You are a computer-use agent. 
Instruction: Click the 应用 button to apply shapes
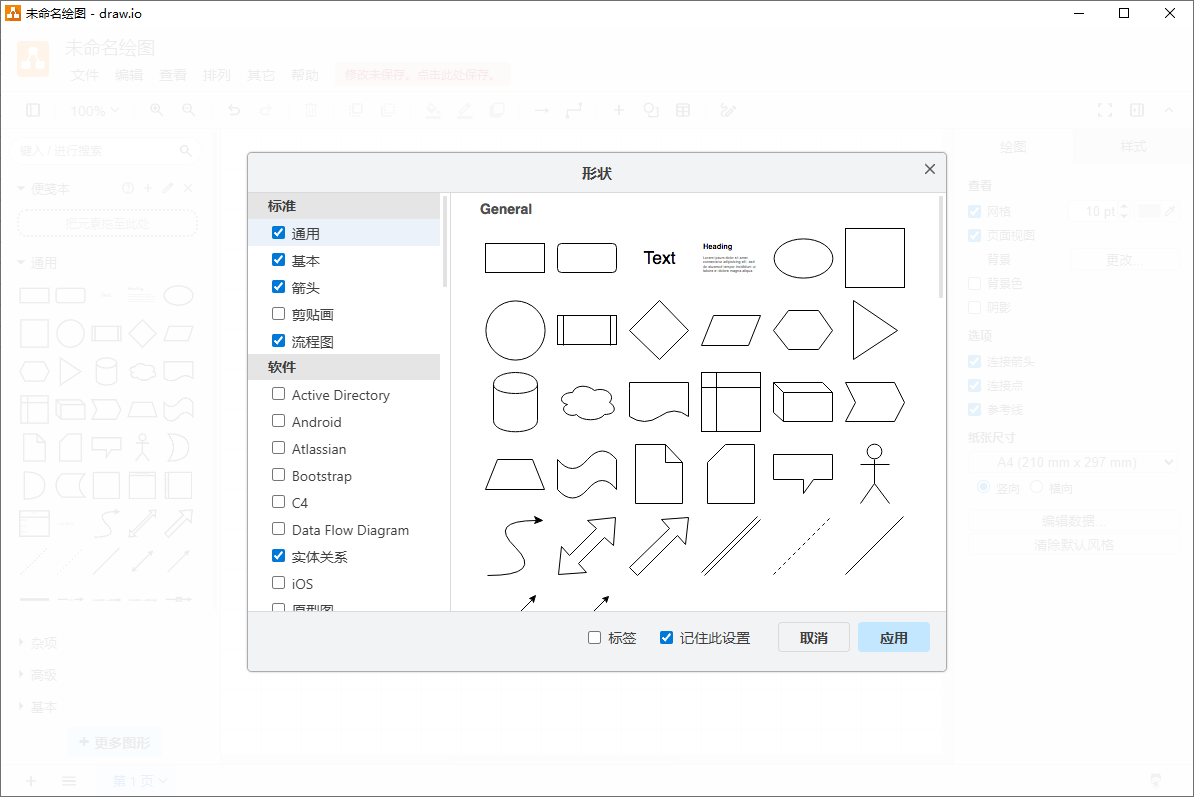tap(893, 637)
